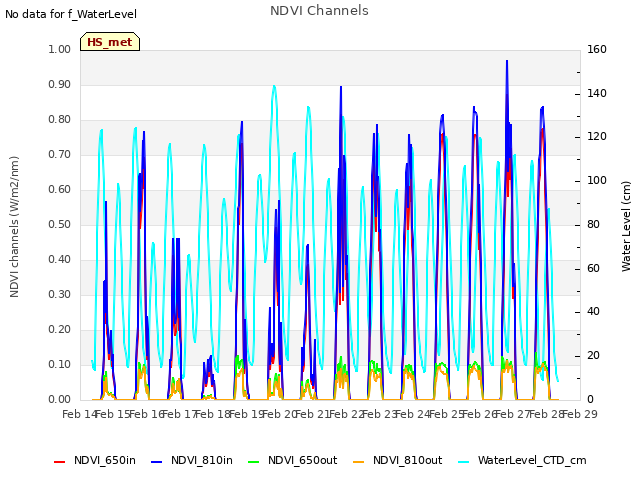Click the 'No data for f_WaterLevel' message
Viewport: 640px width, 480px height.
[x=71, y=14]
